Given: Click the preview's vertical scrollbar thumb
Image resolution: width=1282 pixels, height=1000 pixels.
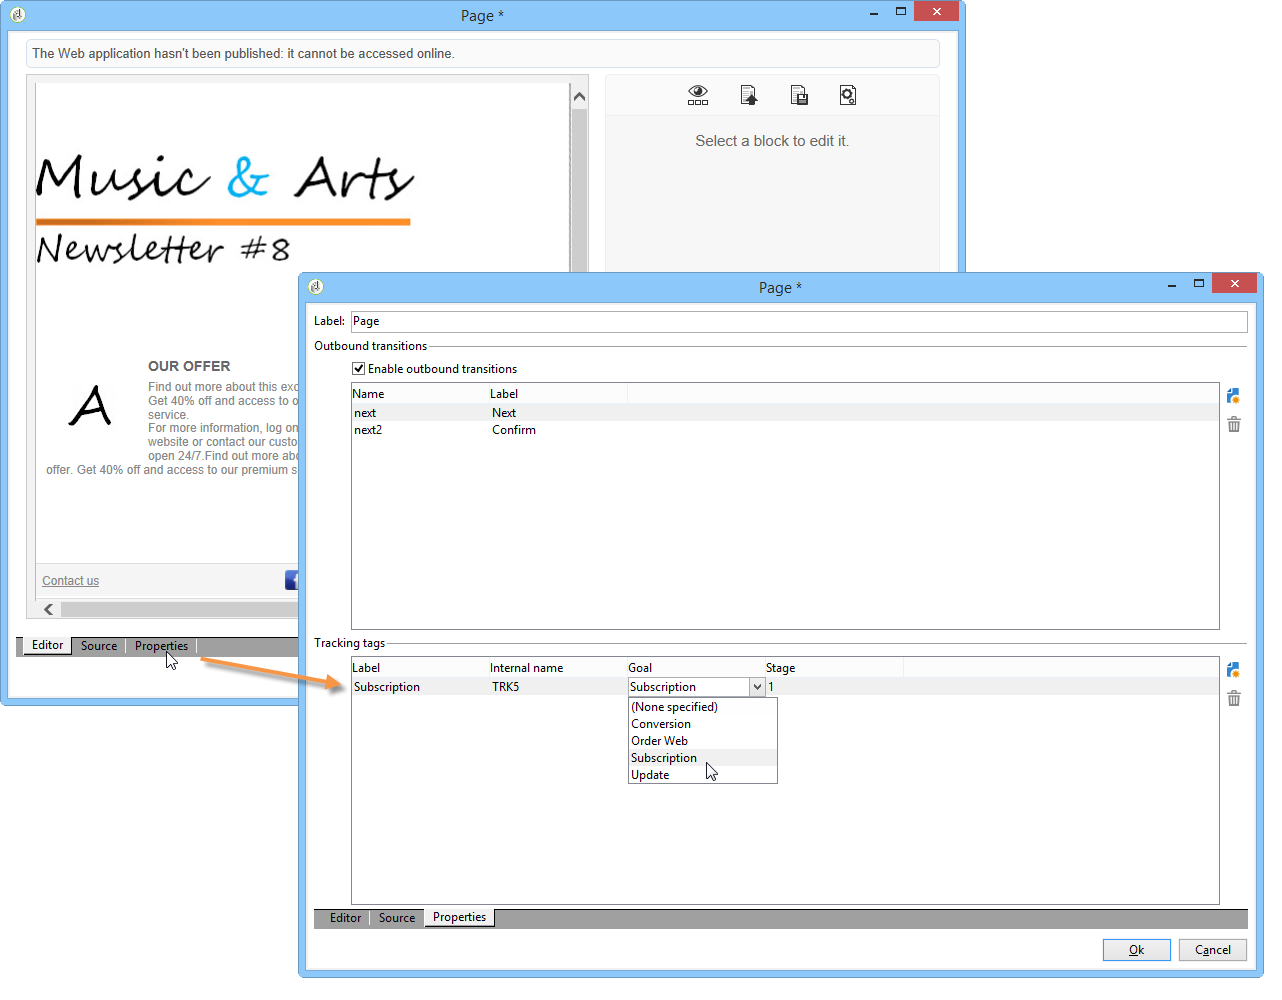Looking at the screenshot, I should (x=579, y=190).
